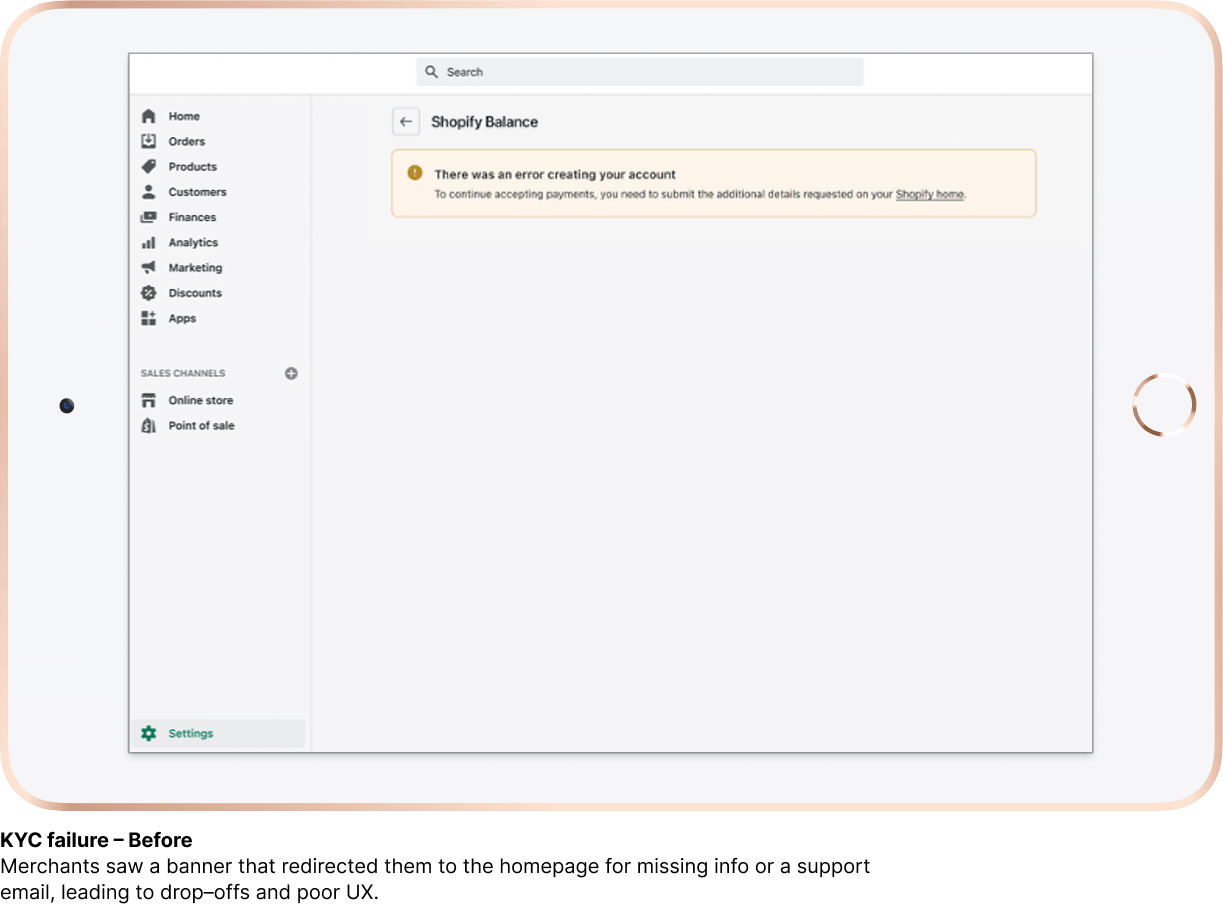The height and width of the screenshot is (905, 1223).
Task: Click the error creating your account heading
Action: pyautogui.click(x=555, y=174)
